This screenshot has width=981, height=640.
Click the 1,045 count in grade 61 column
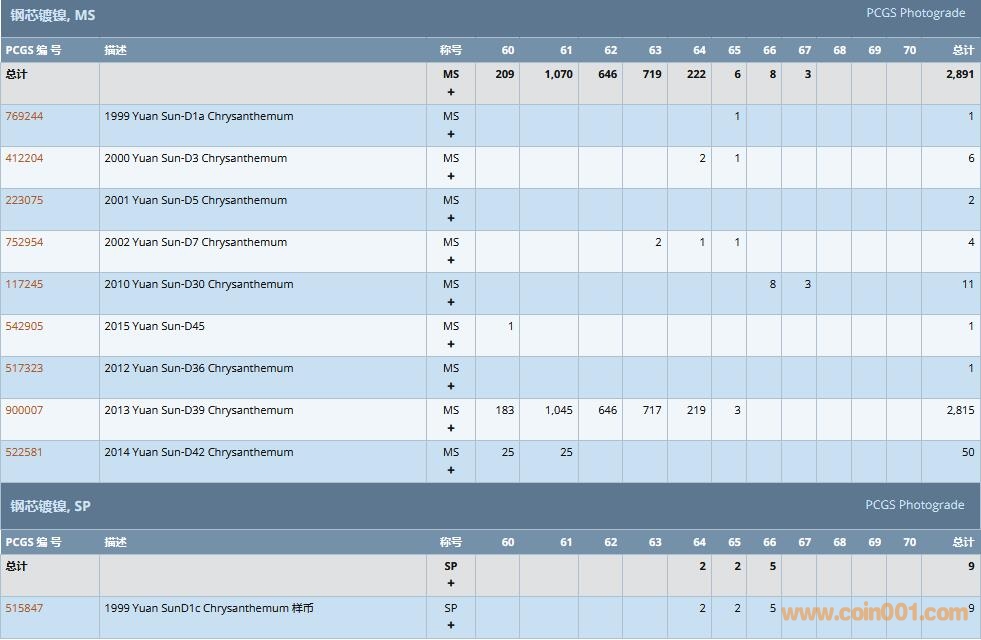[x=559, y=410]
